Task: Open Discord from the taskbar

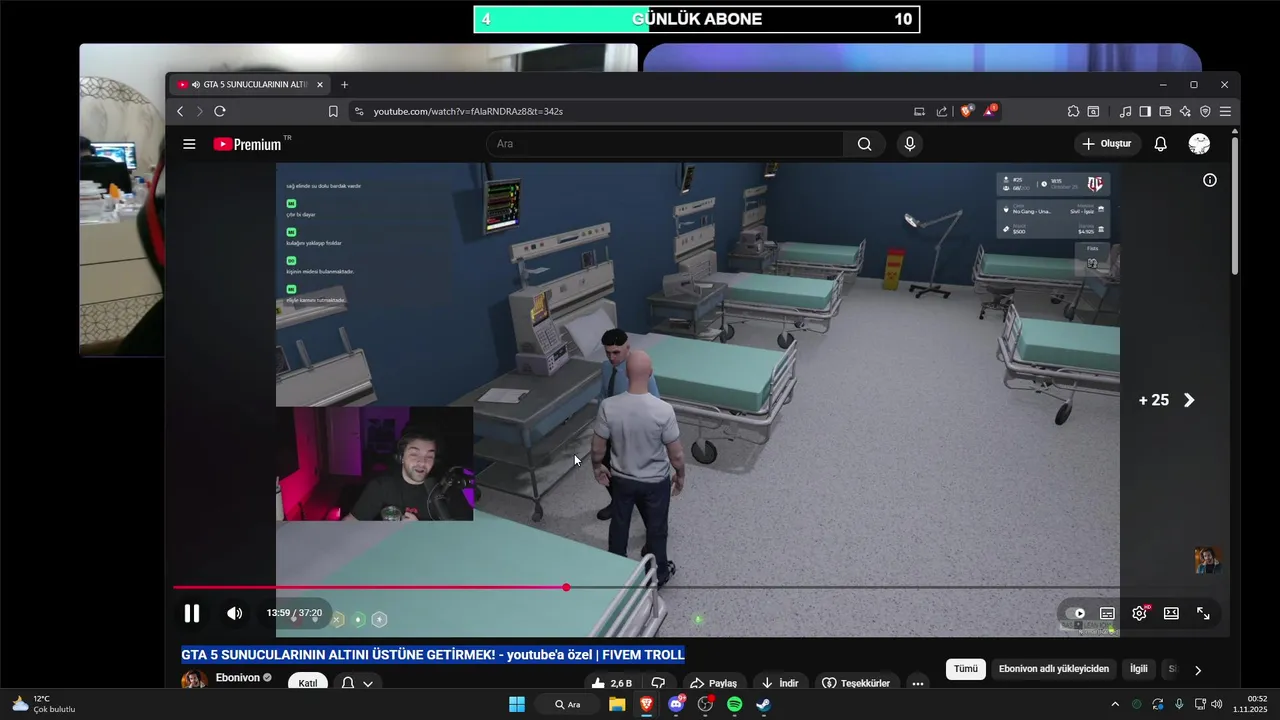Action: click(676, 704)
